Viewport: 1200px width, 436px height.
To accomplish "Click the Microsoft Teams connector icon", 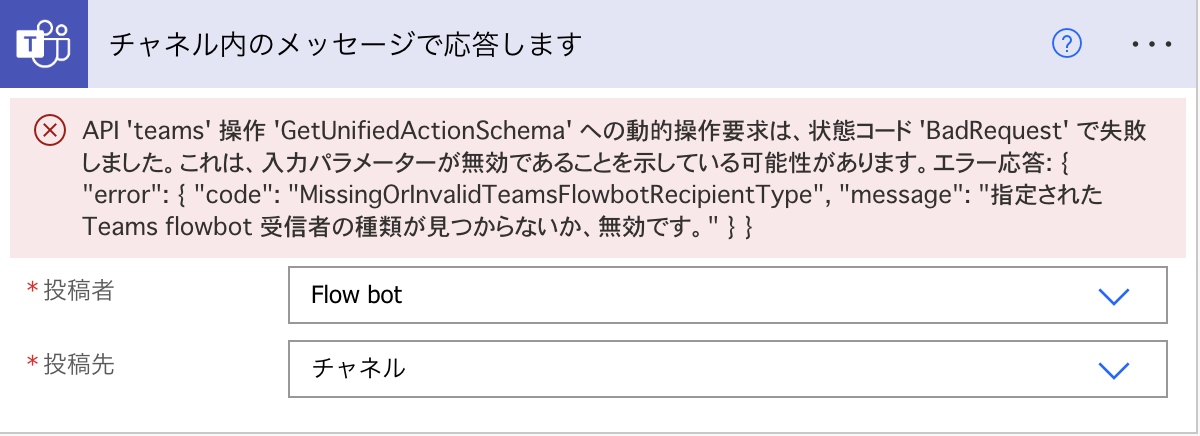I will pyautogui.click(x=44, y=44).
